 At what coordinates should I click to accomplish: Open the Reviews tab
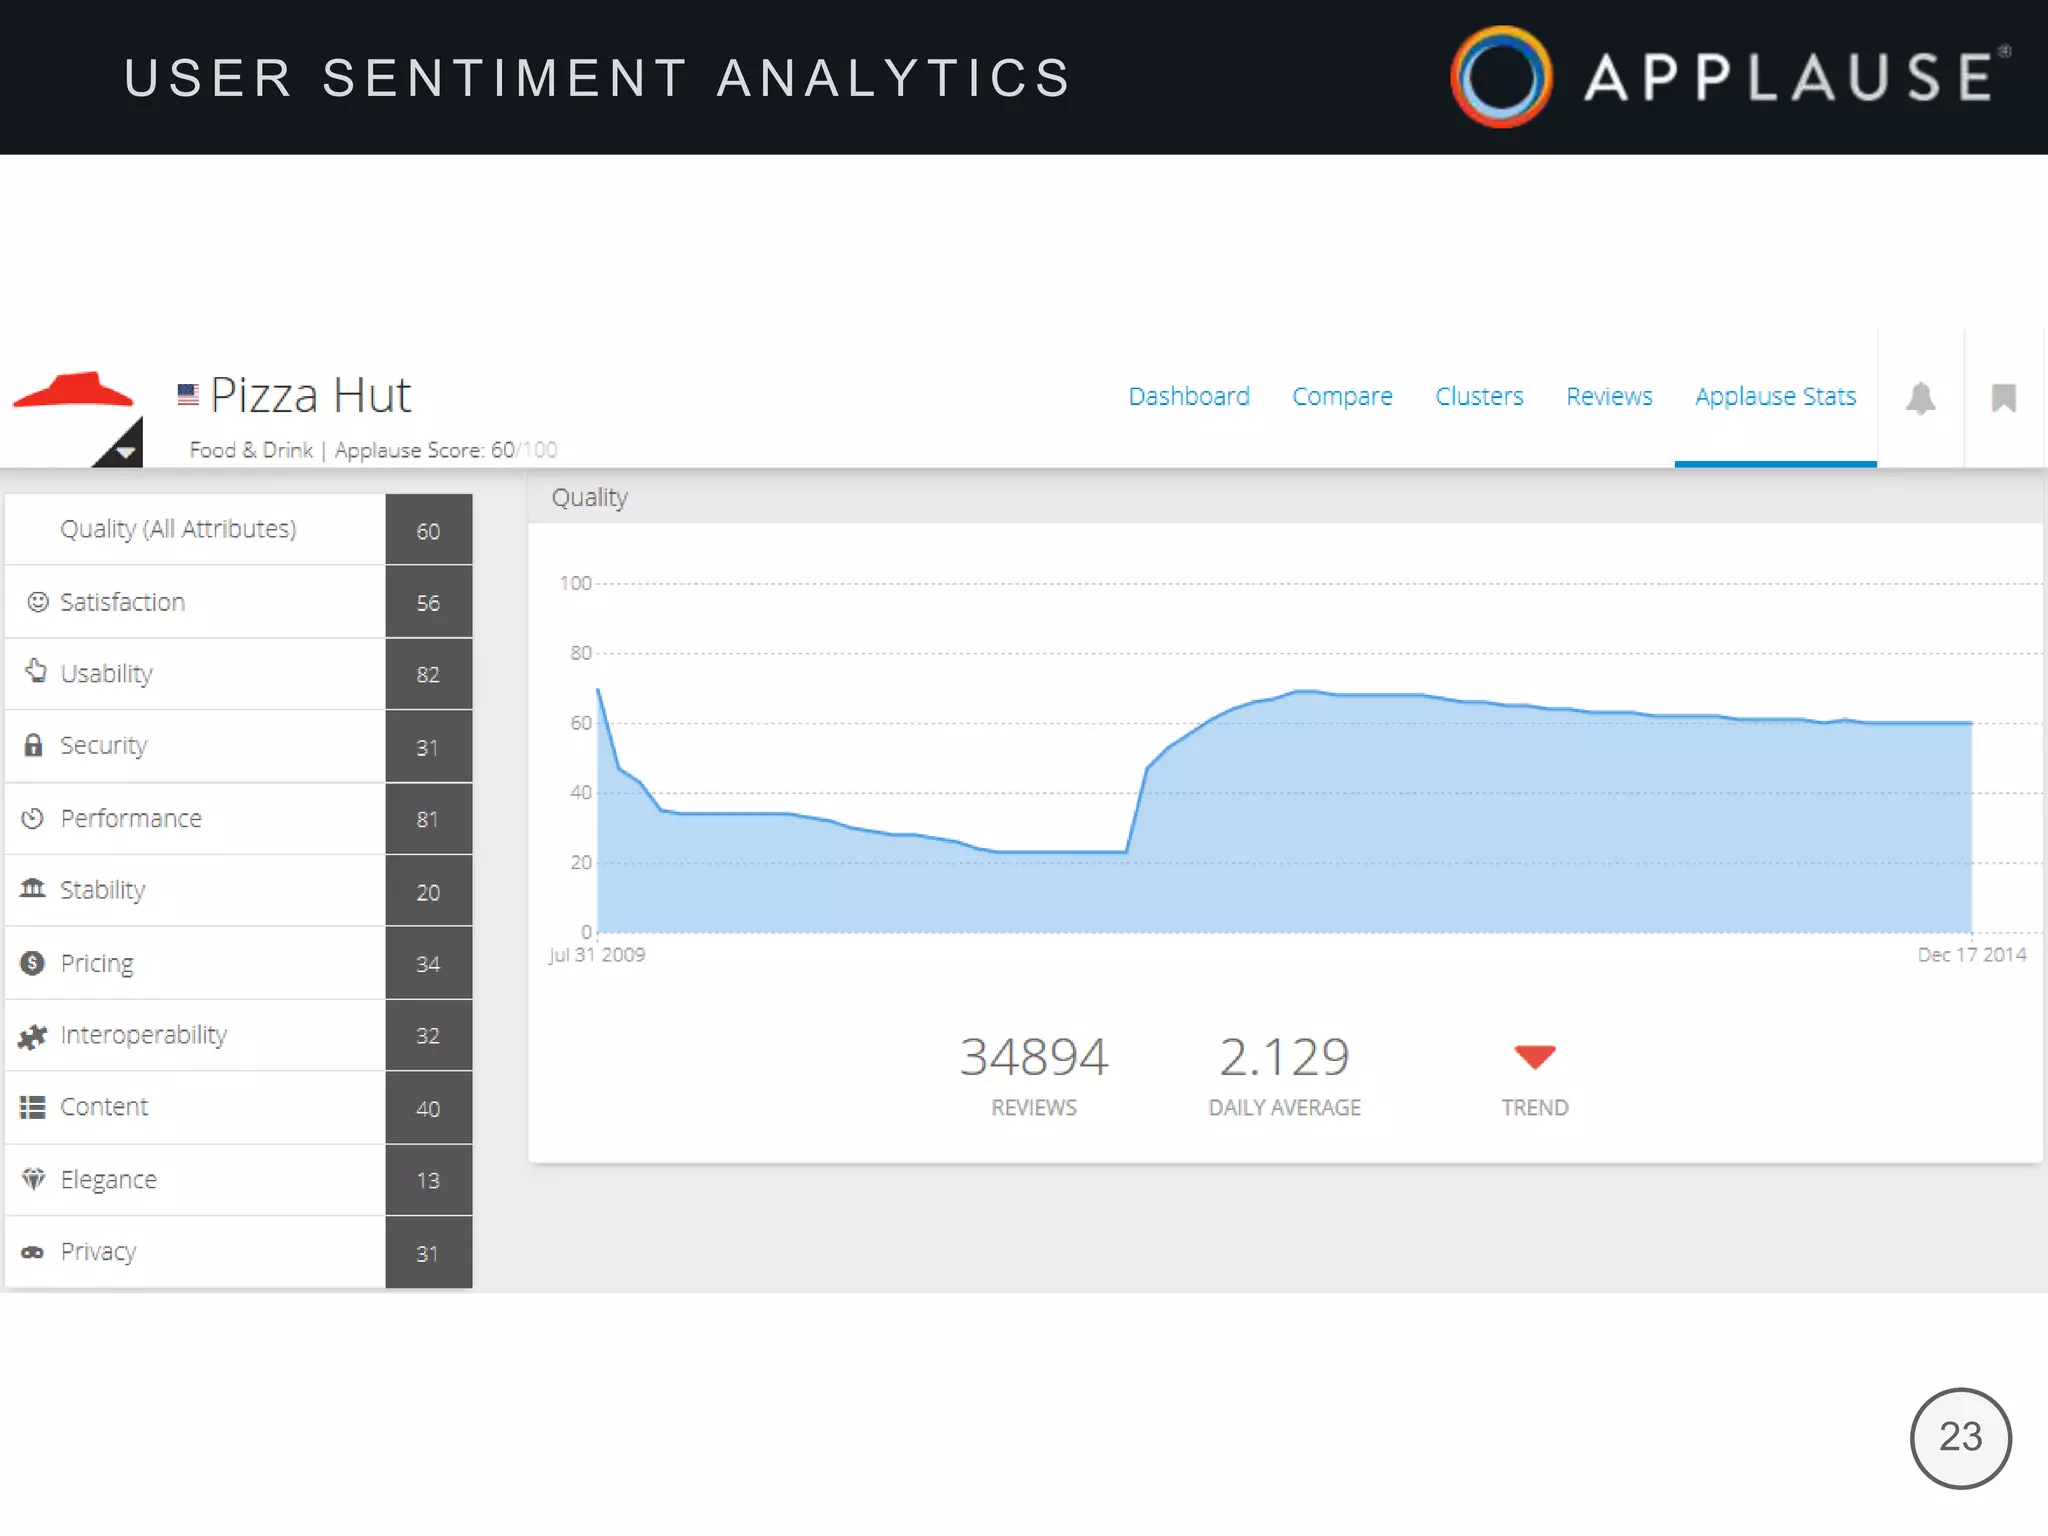(1609, 397)
